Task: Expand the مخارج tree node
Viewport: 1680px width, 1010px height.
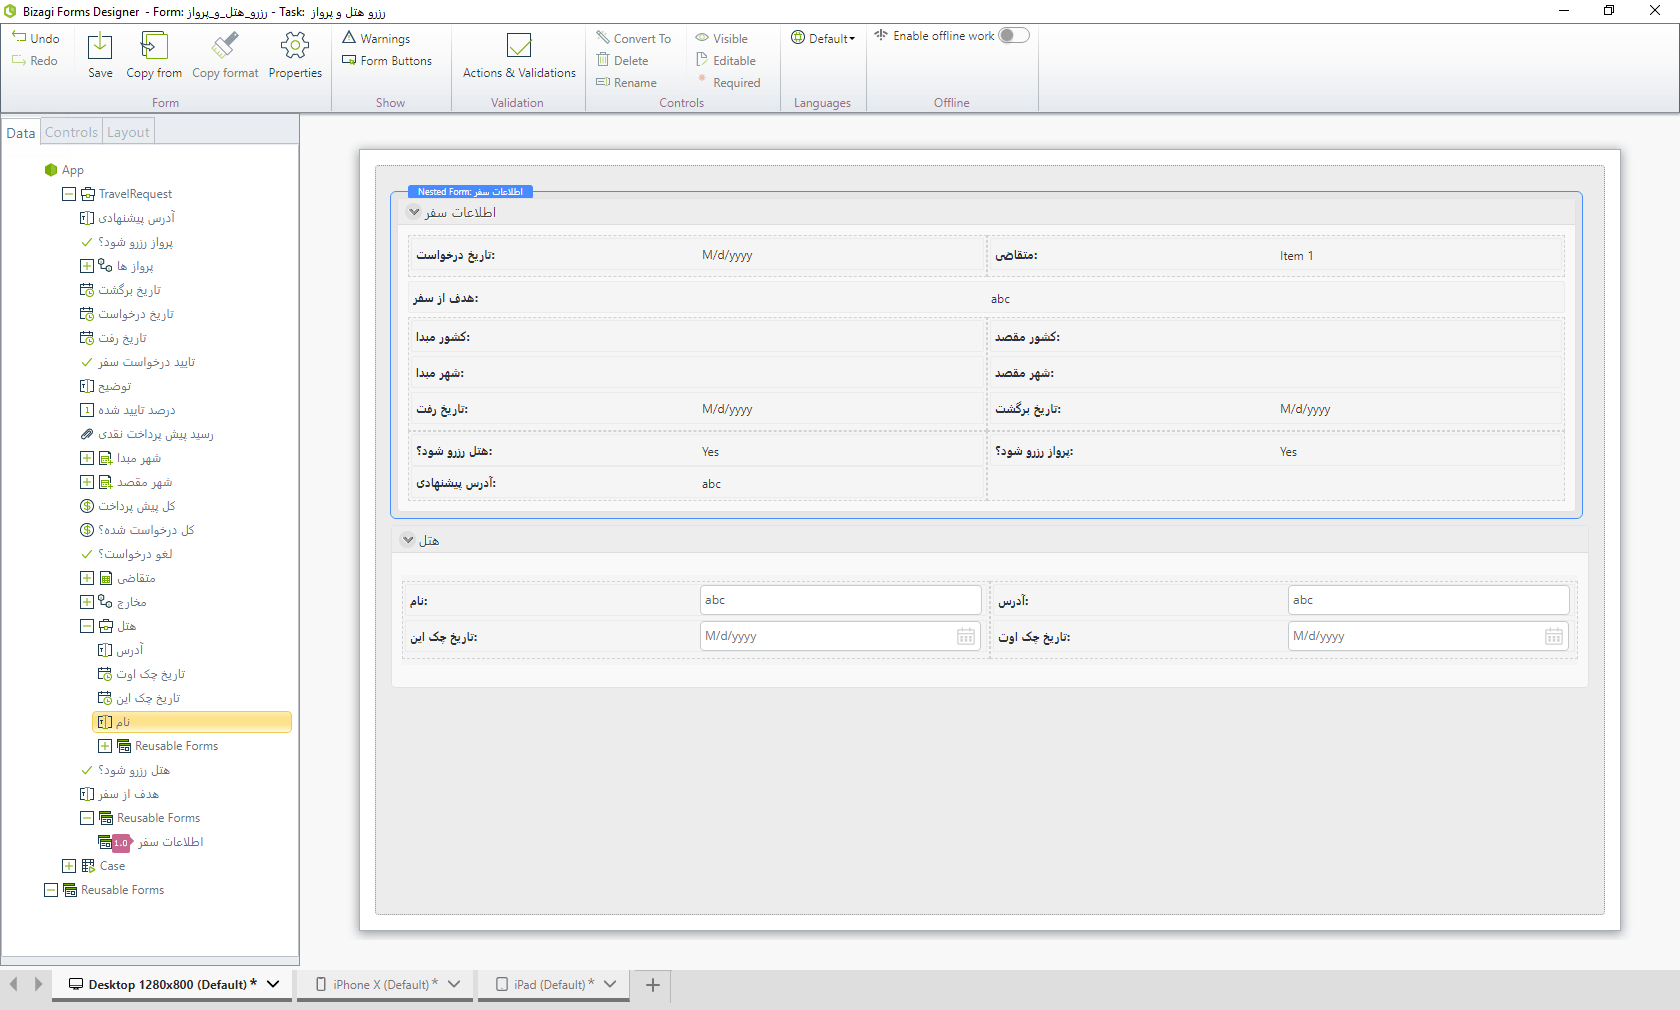Action: [x=87, y=602]
